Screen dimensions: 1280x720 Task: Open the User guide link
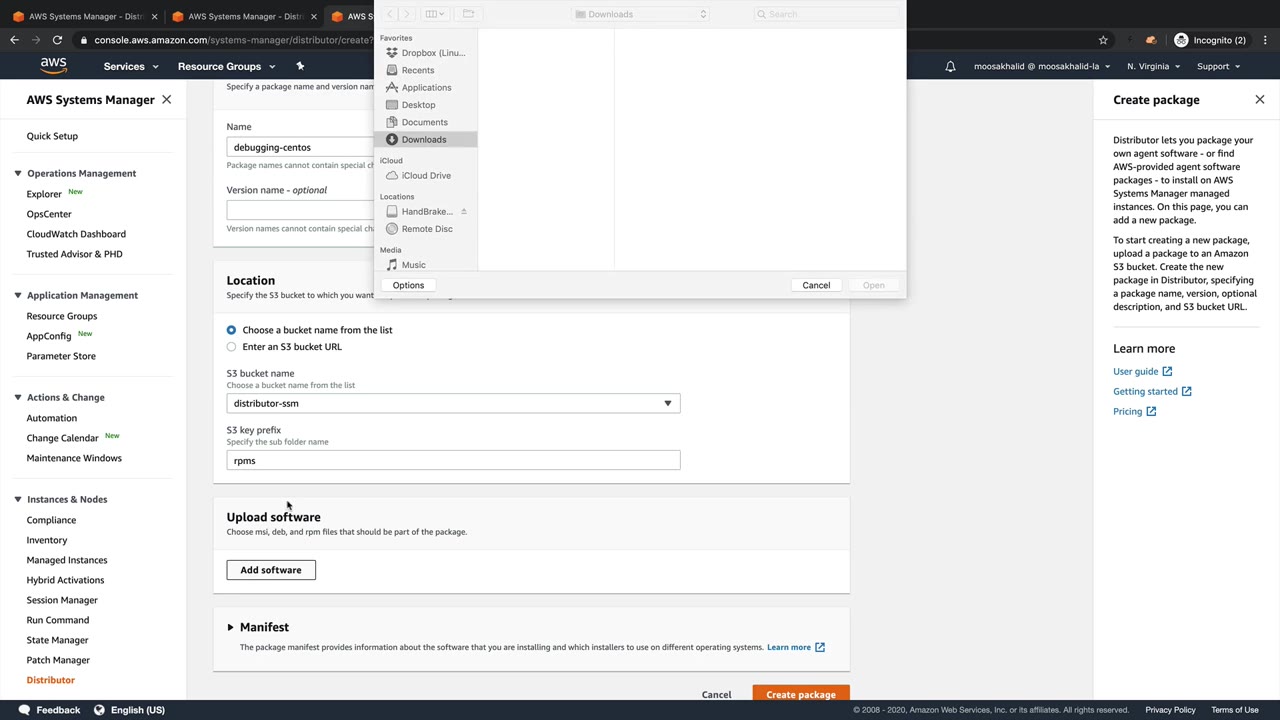(1142, 372)
